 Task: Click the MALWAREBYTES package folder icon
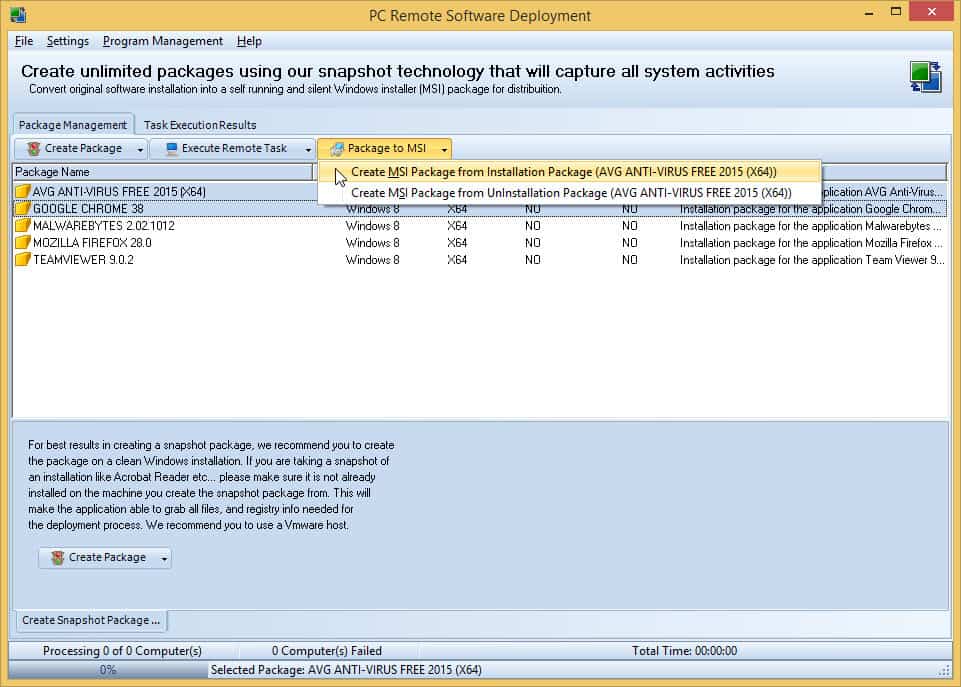pyautogui.click(x=22, y=226)
